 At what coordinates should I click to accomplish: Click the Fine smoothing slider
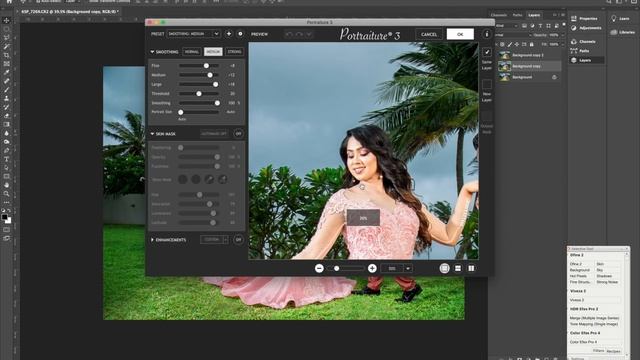pos(199,66)
